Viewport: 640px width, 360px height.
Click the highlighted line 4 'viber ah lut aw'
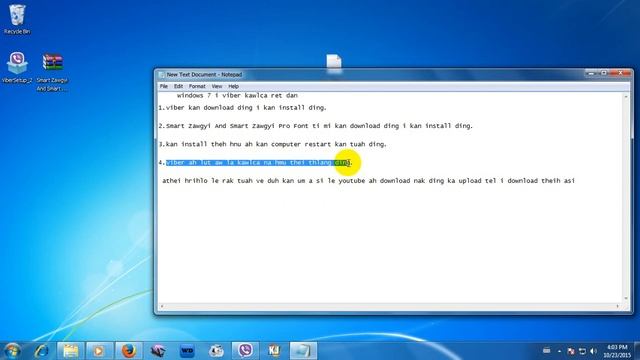coord(258,162)
